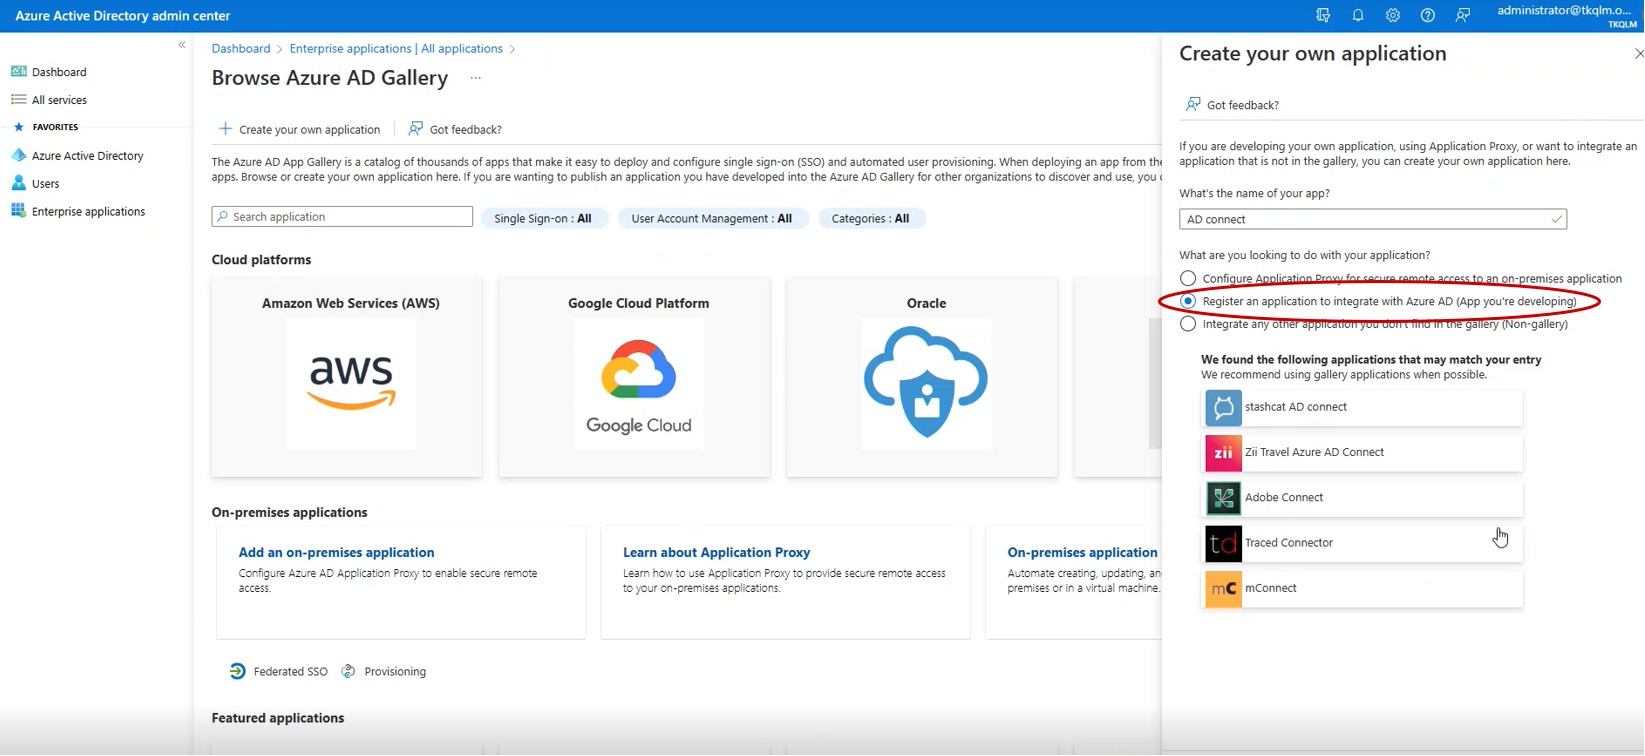Open All services in the left menu
This screenshot has width=1645, height=756.
[x=59, y=100]
